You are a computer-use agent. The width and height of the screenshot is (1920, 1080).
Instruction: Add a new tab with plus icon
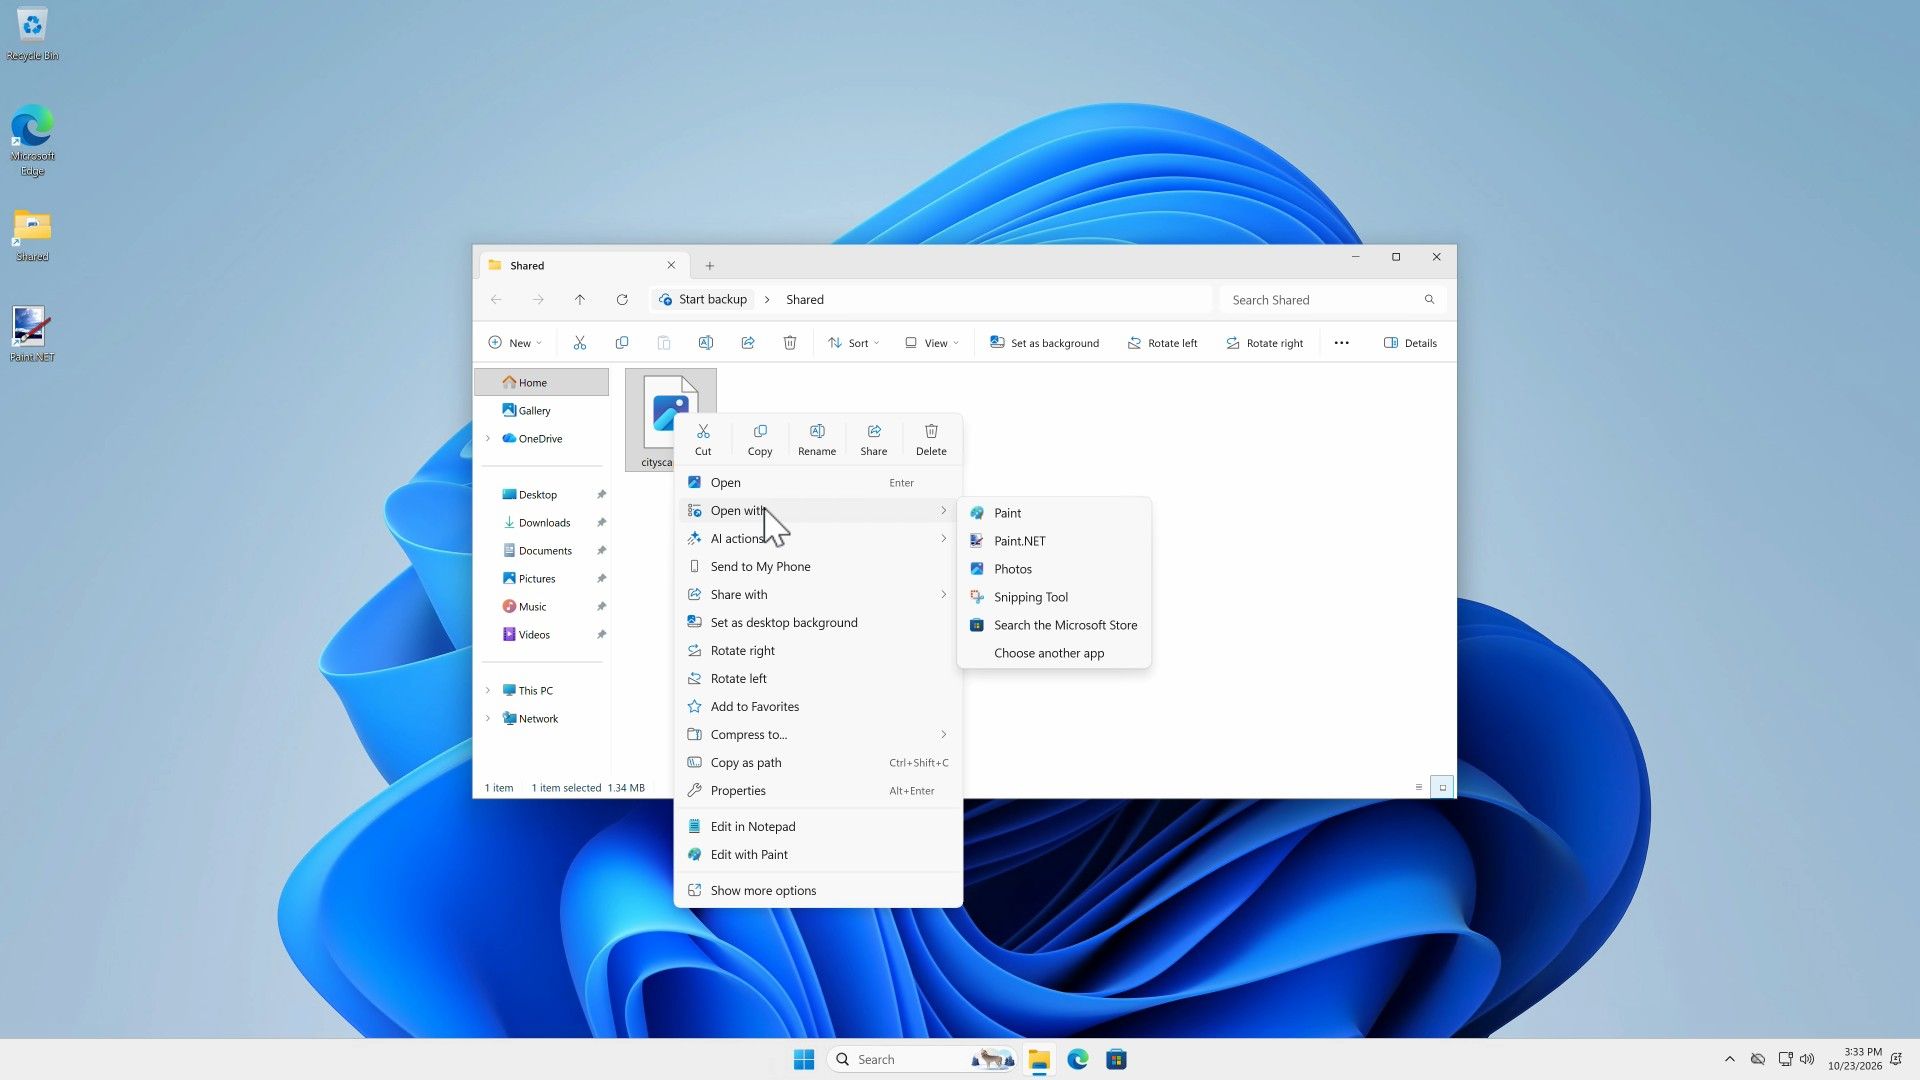point(710,266)
